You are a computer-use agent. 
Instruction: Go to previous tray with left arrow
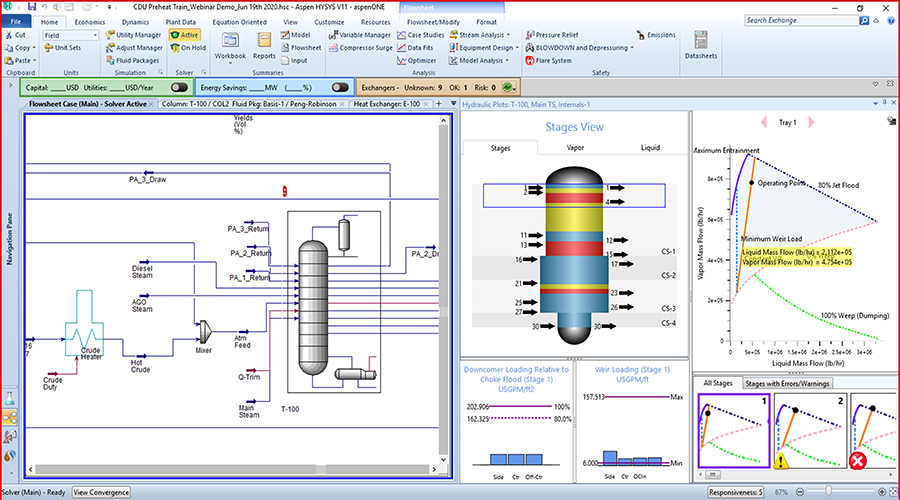tap(764, 122)
